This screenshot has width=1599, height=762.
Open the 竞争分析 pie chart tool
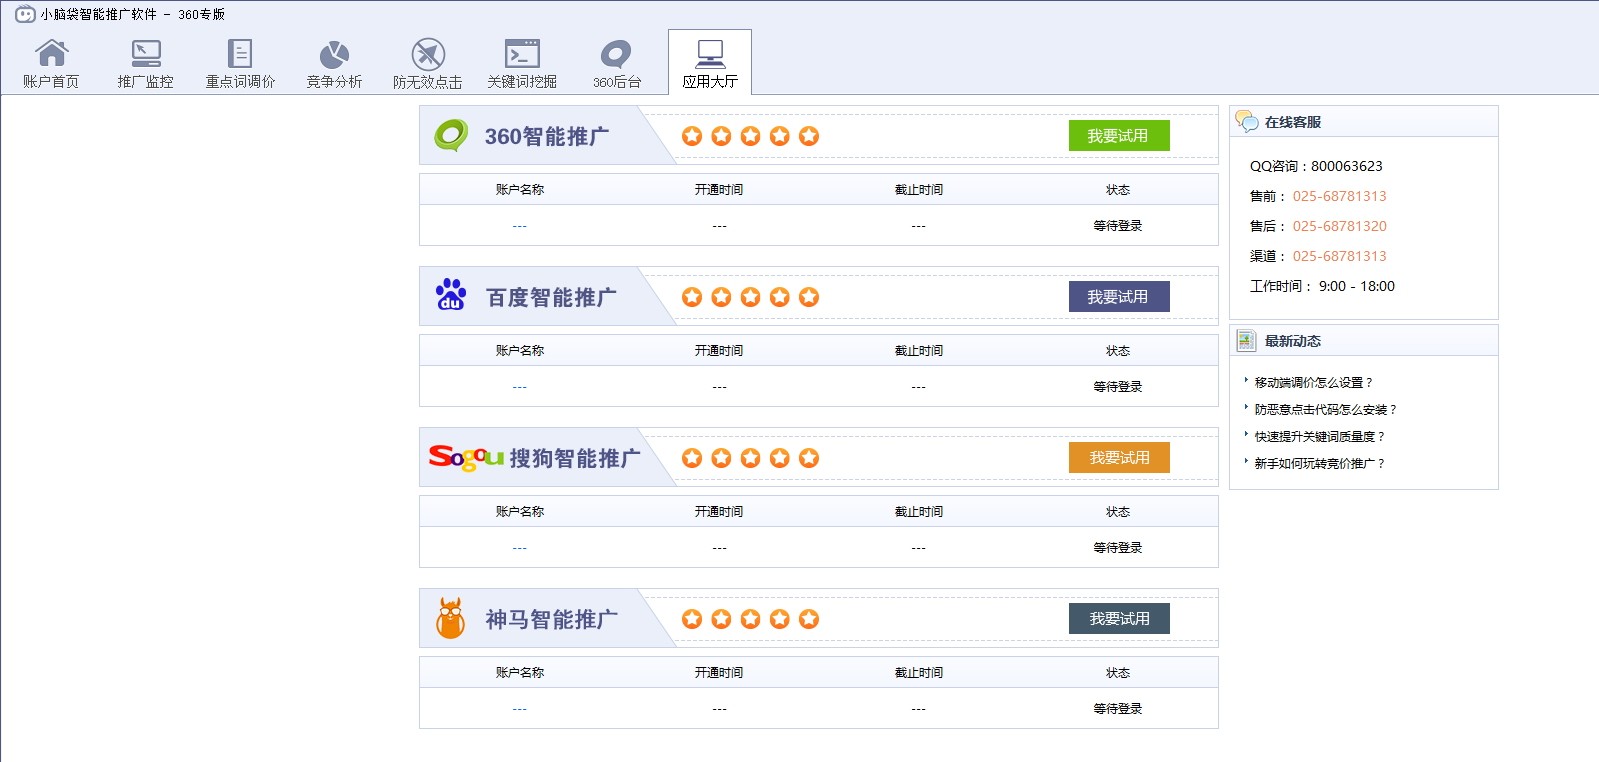pyautogui.click(x=334, y=64)
